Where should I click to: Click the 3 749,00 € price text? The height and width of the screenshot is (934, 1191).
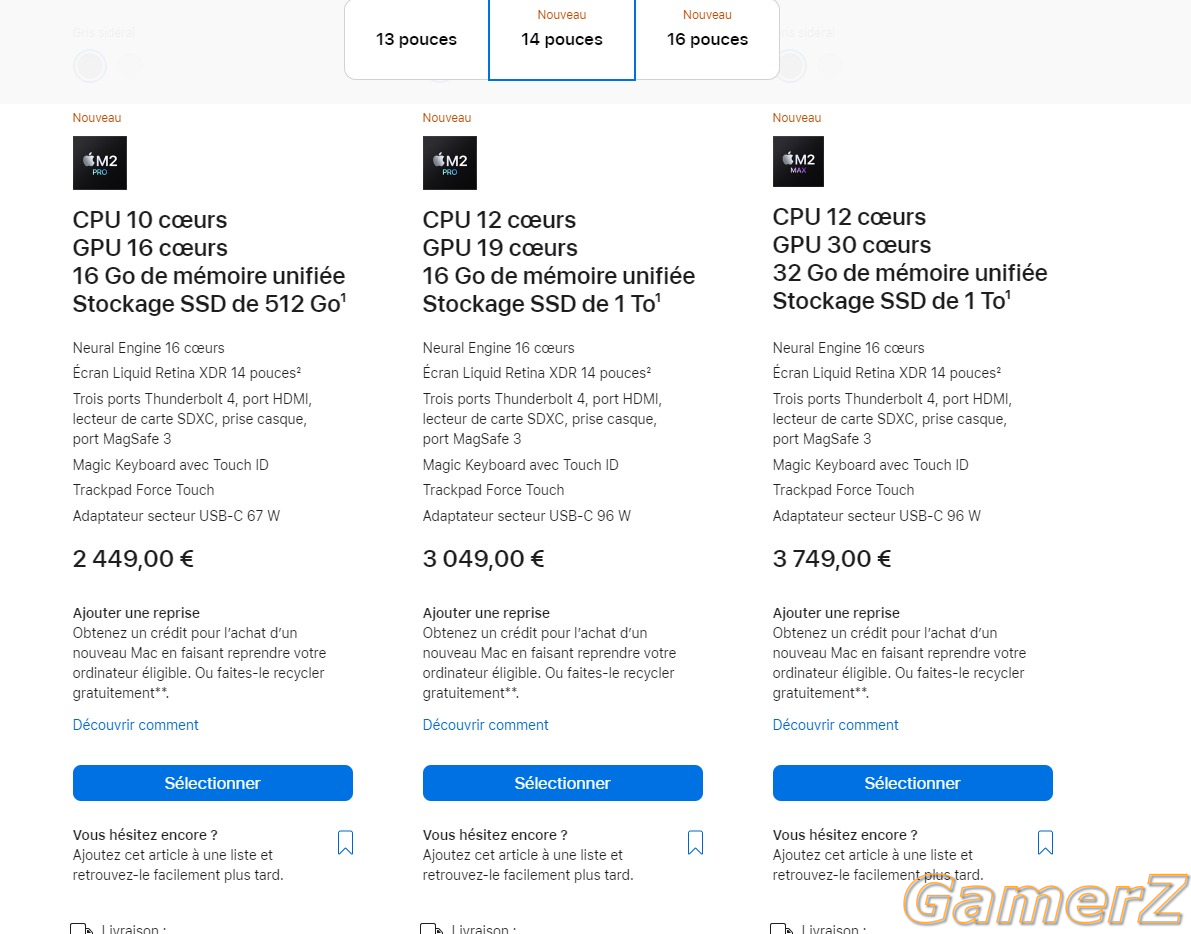[832, 559]
